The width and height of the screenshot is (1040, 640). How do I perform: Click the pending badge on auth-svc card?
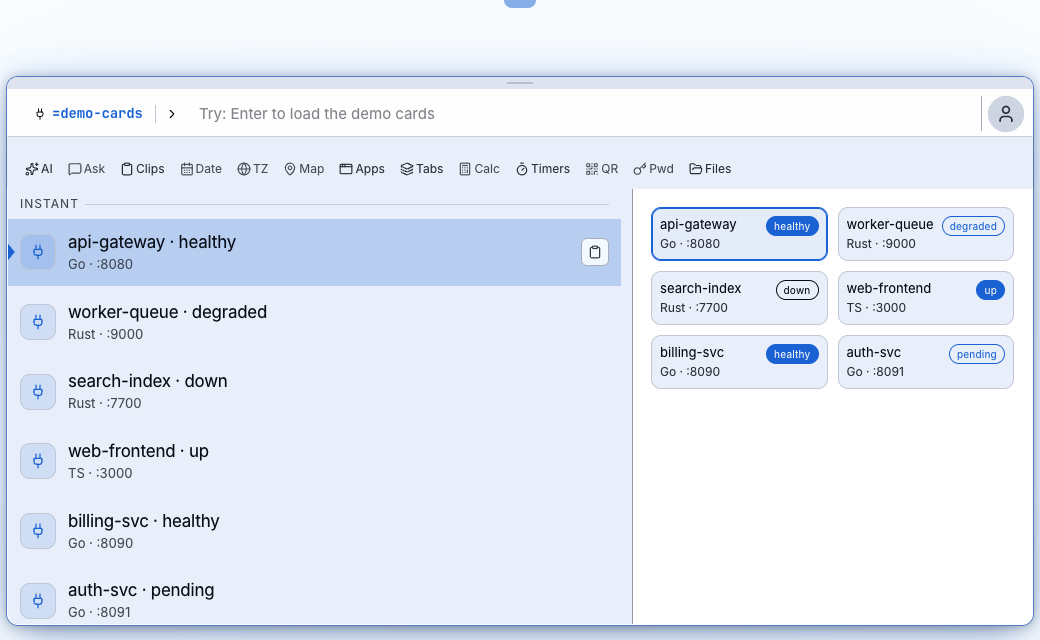click(x=976, y=354)
